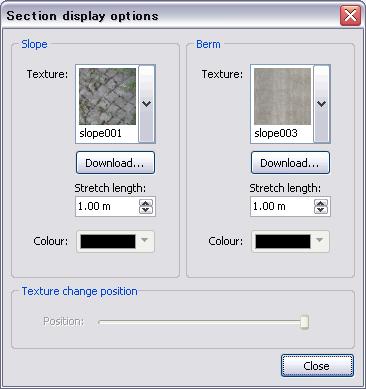Click the black Slope colour swatch
Image resolution: width=366 pixels, height=389 pixels.
click(108, 241)
